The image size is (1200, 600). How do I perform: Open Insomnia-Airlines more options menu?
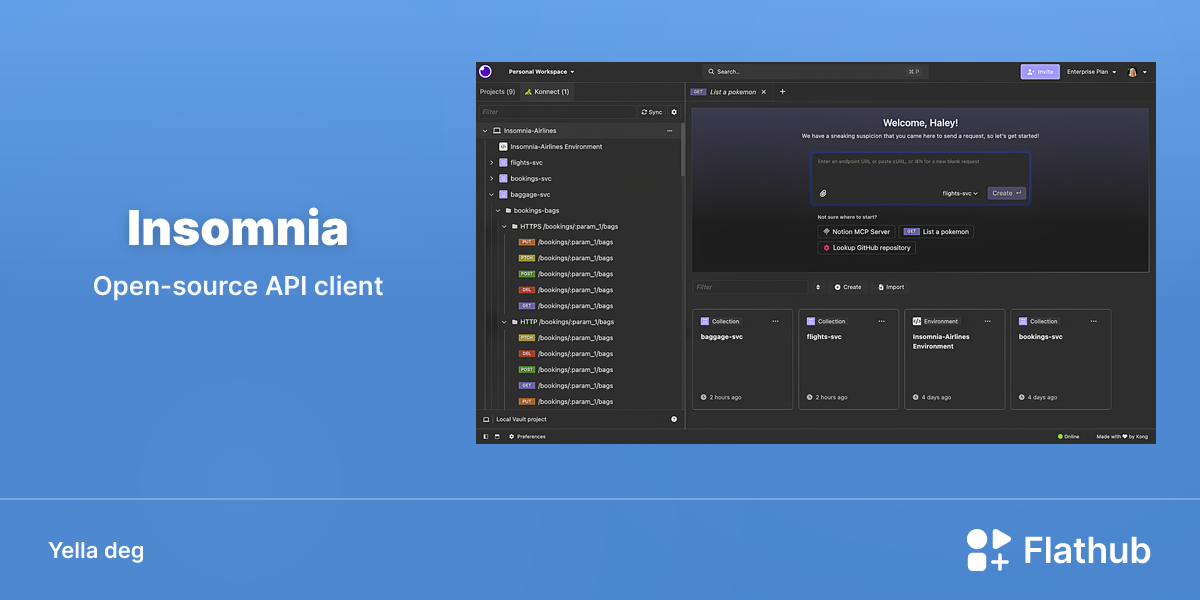670,131
